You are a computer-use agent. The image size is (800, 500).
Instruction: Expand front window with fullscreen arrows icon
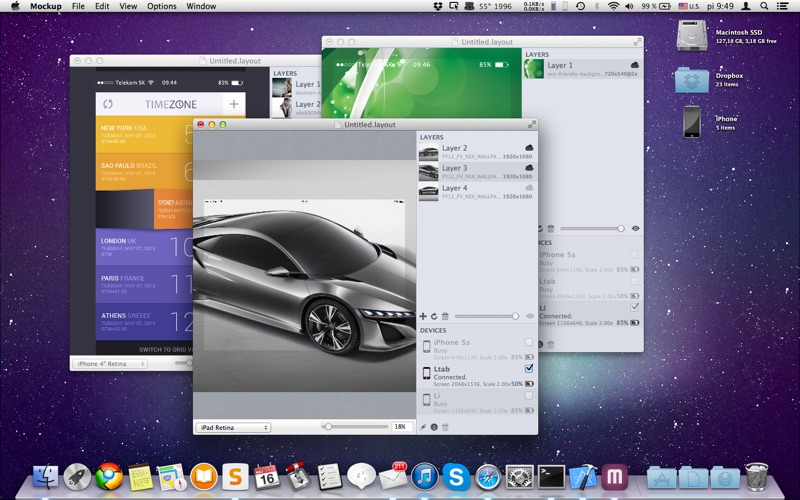(x=532, y=124)
